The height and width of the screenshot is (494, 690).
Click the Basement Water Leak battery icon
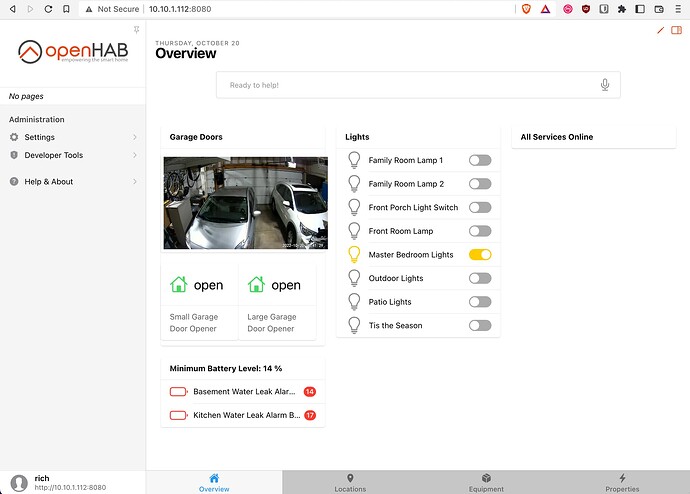coord(178,391)
